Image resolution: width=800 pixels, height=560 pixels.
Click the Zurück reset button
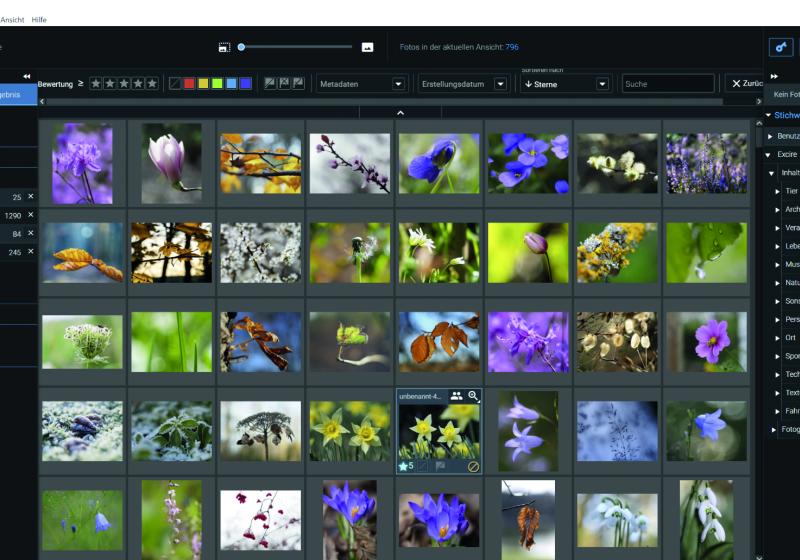(x=746, y=84)
